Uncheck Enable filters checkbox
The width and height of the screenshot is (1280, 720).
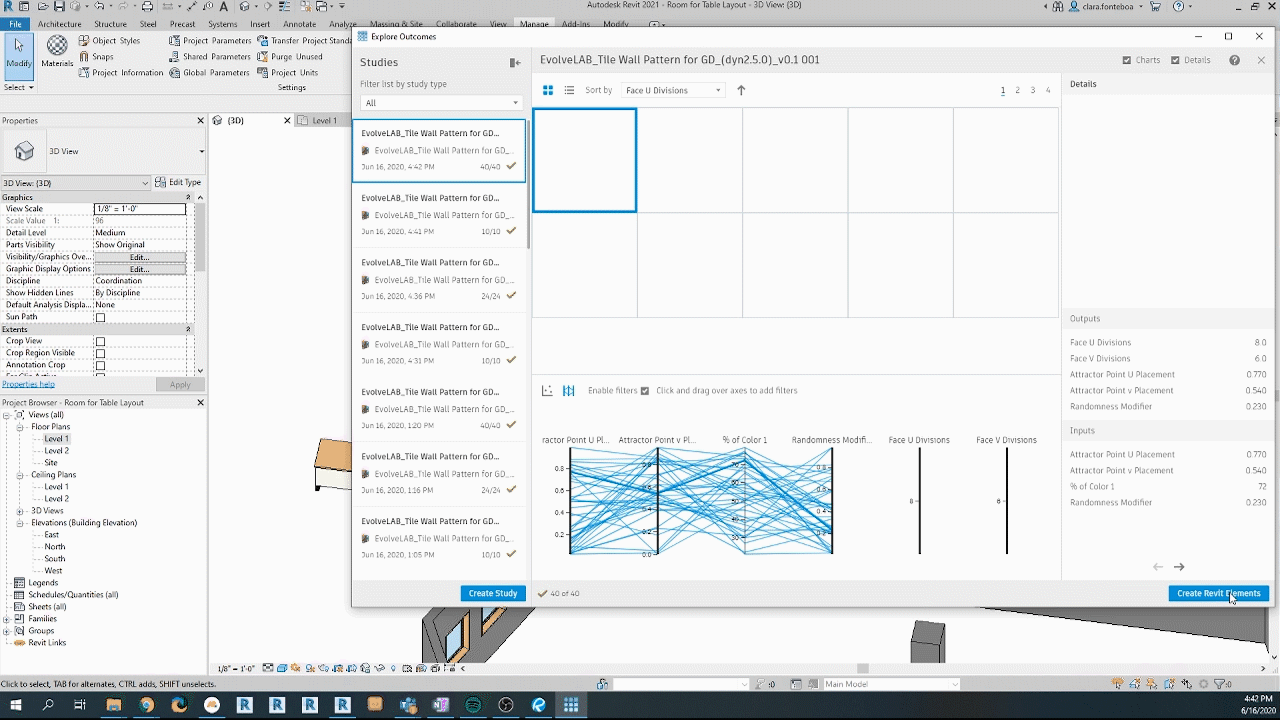[644, 391]
